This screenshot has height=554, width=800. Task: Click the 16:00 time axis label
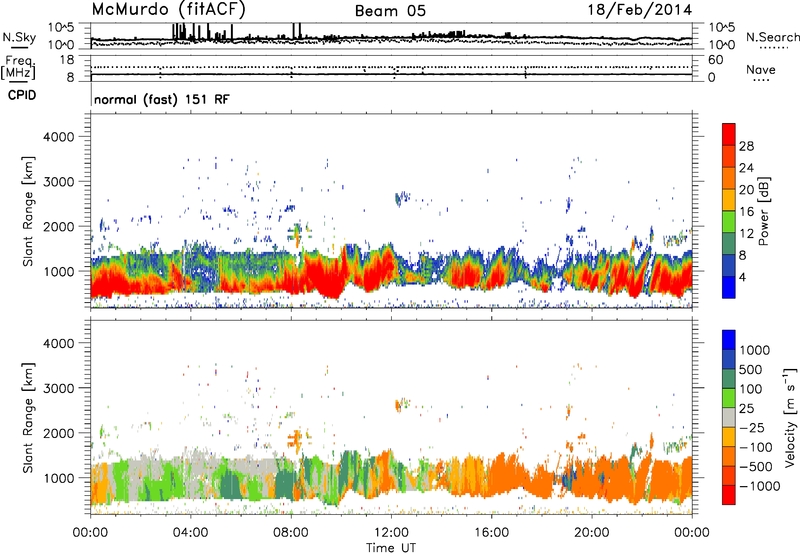click(x=491, y=533)
